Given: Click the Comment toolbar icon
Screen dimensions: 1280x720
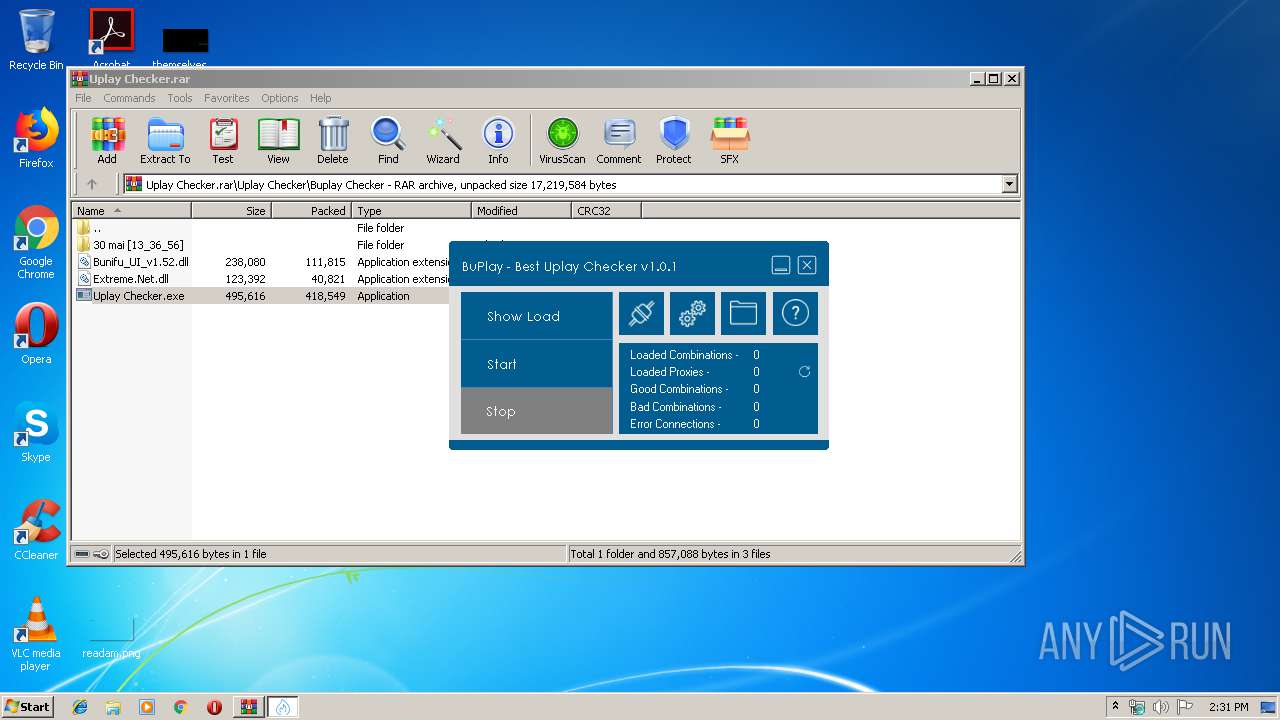Looking at the screenshot, I should pyautogui.click(x=619, y=140).
